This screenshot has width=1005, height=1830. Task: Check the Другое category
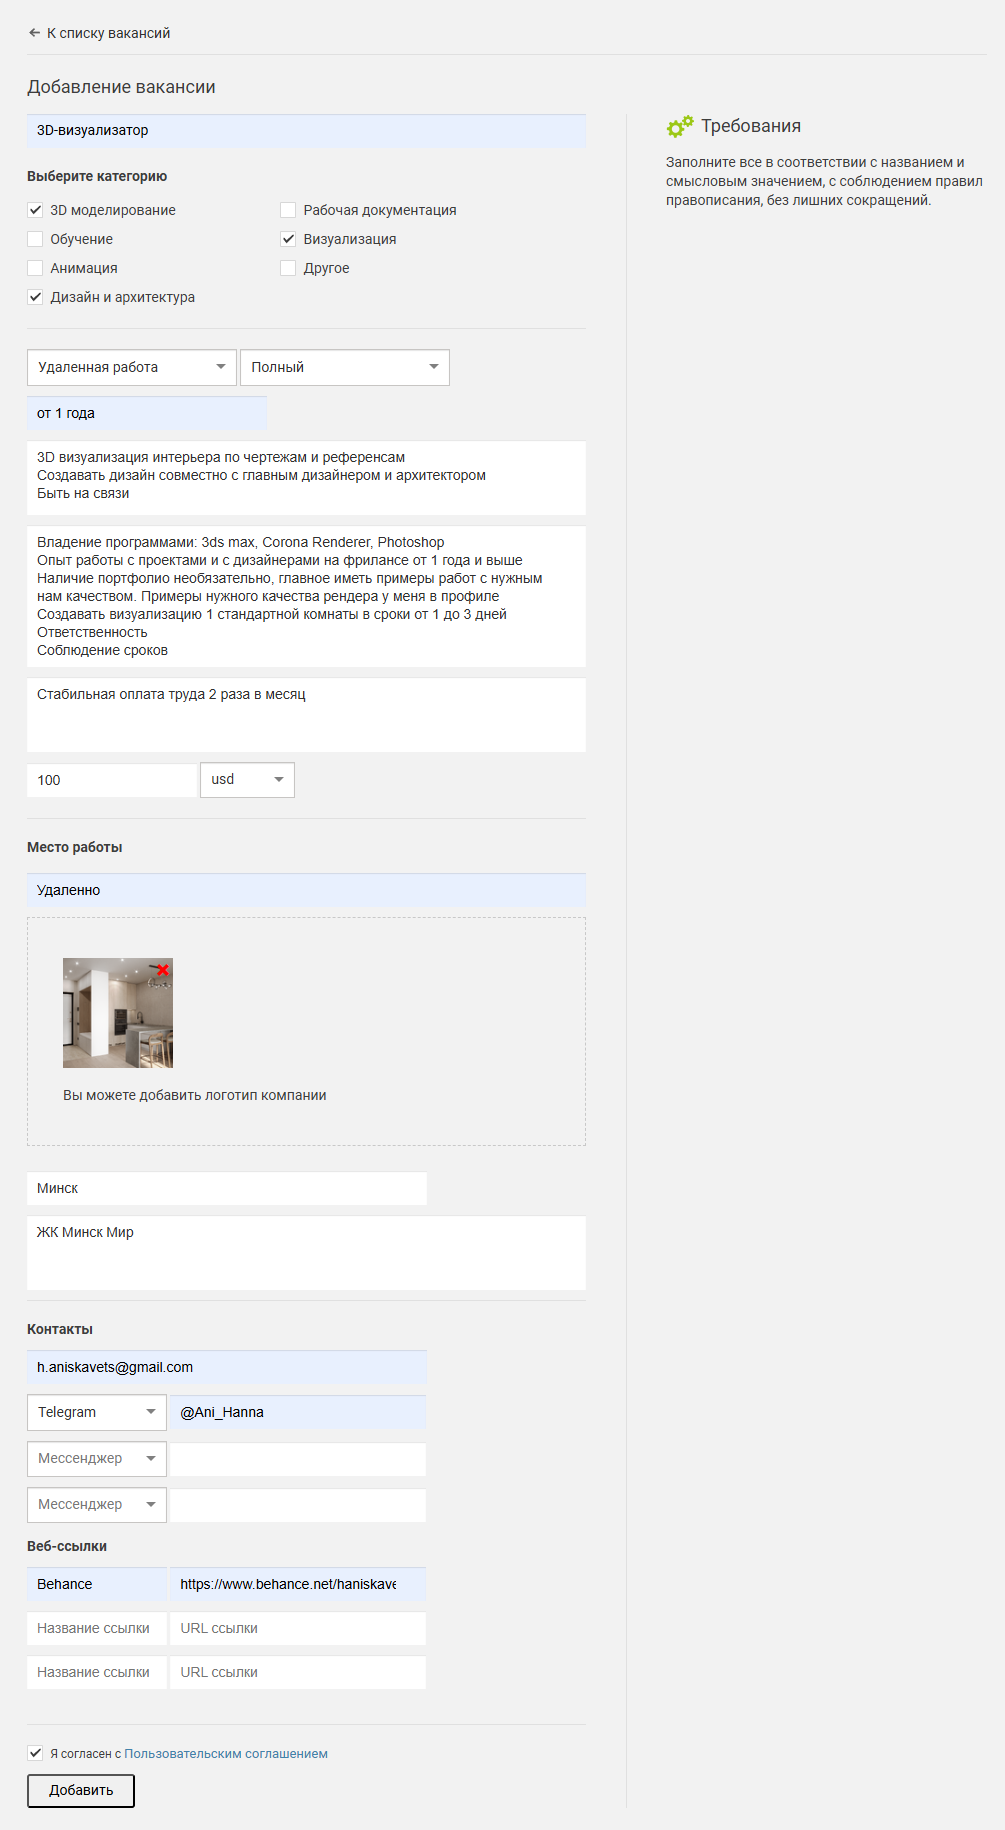288,268
